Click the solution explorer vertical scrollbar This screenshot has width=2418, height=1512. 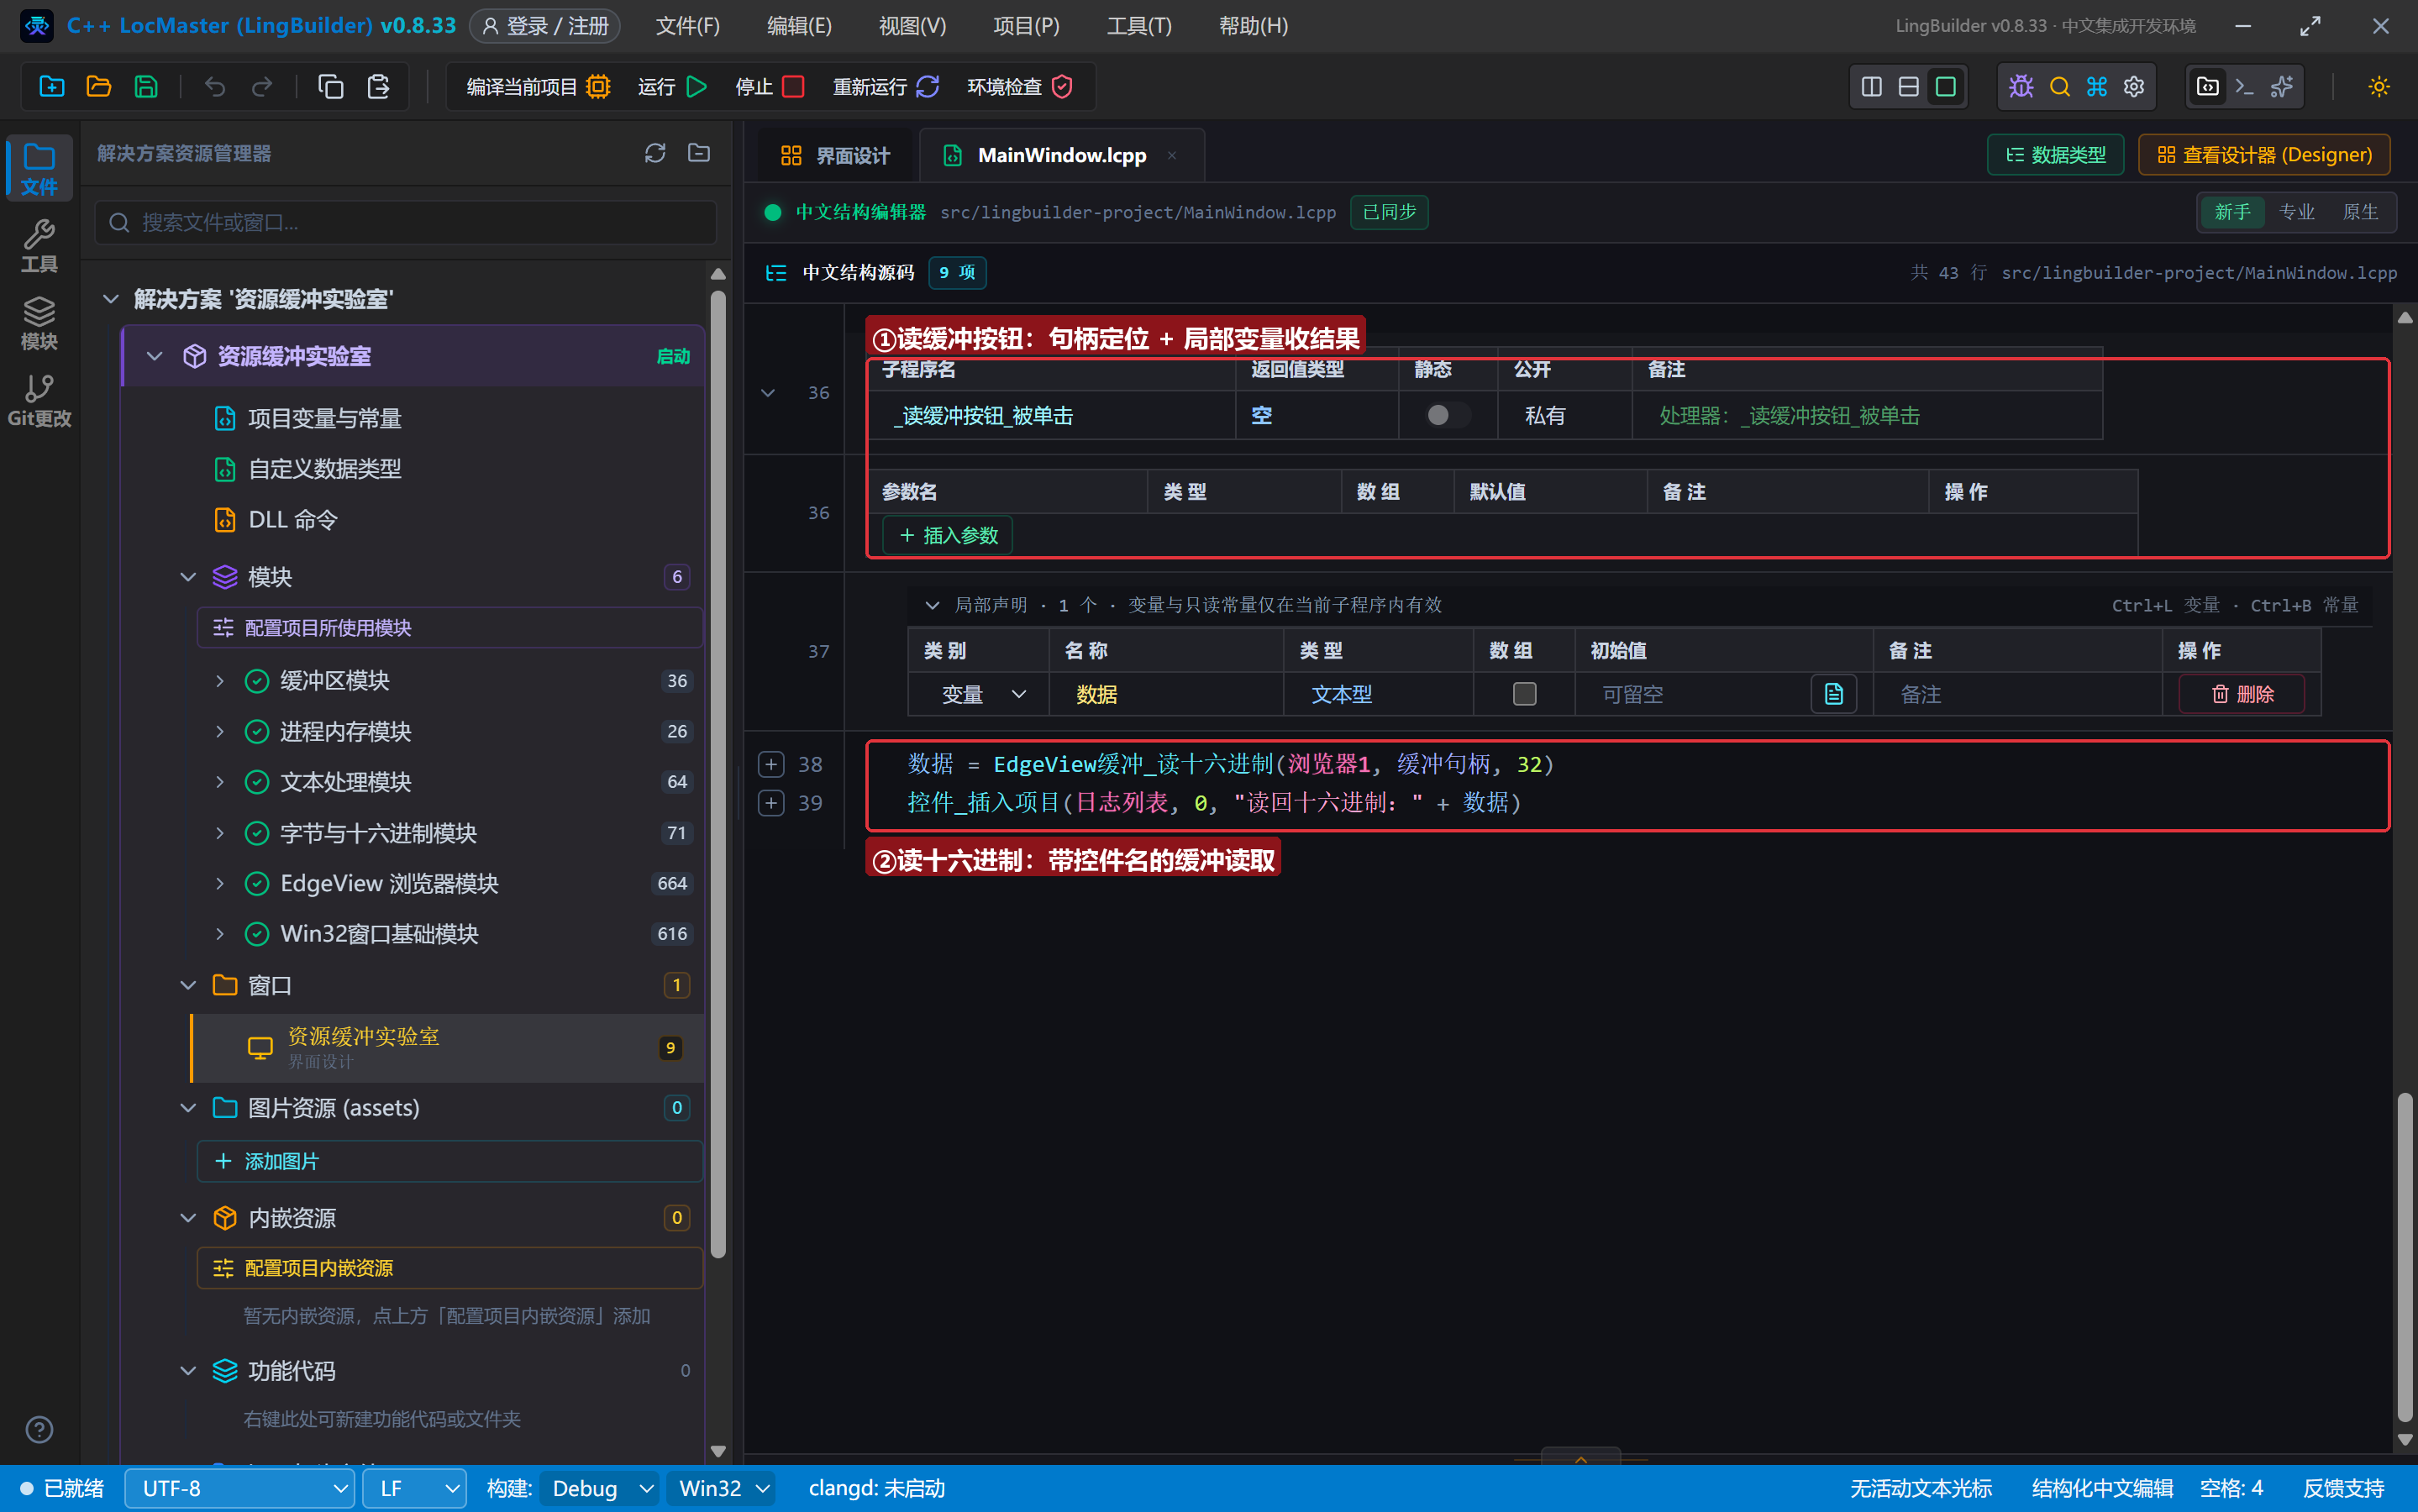718,772
